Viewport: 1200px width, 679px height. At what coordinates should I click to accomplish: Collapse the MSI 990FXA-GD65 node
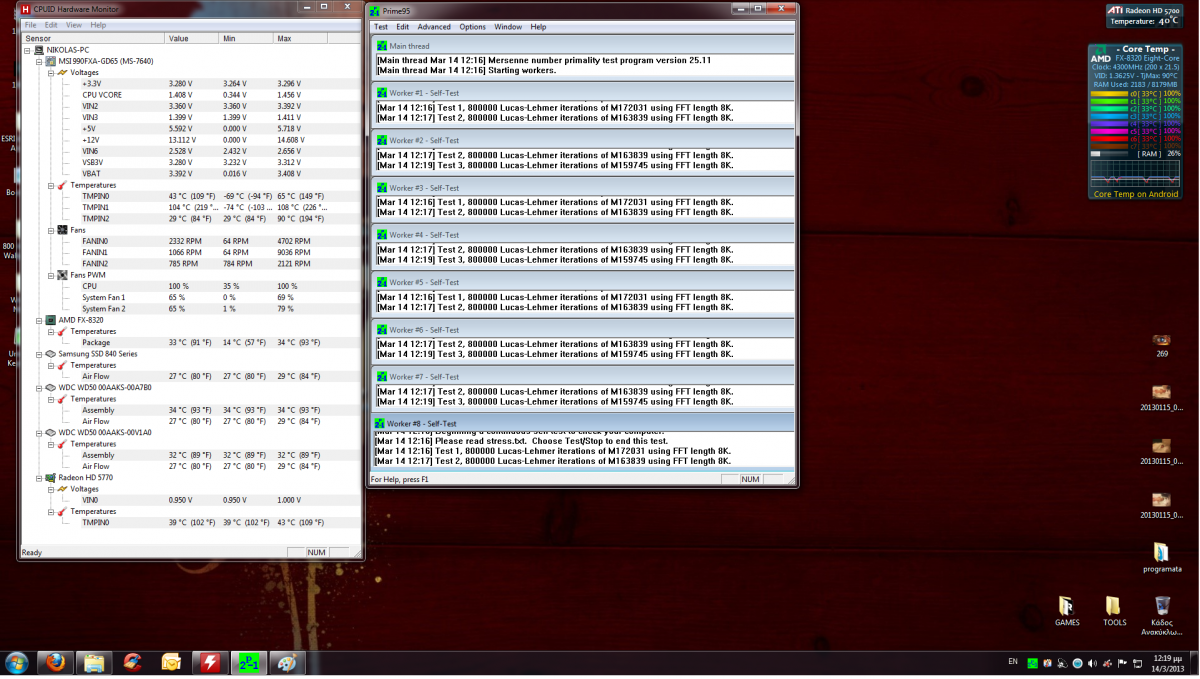(39, 61)
